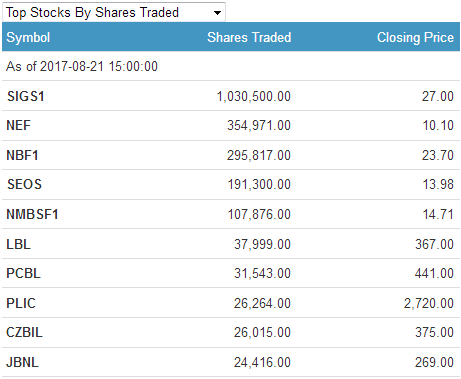This screenshot has width=461, height=379.
Task: Open the PLIC stock symbol link
Action: click(x=21, y=303)
